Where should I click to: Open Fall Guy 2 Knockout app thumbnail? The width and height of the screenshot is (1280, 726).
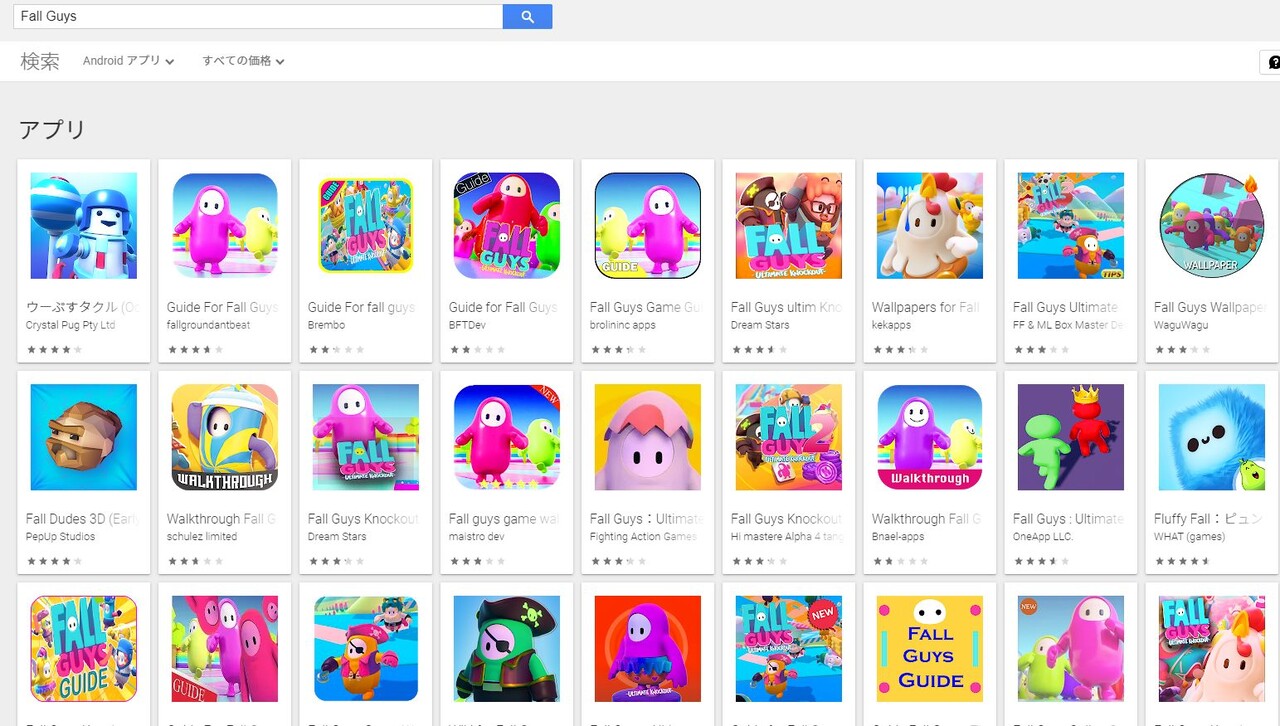[788, 437]
